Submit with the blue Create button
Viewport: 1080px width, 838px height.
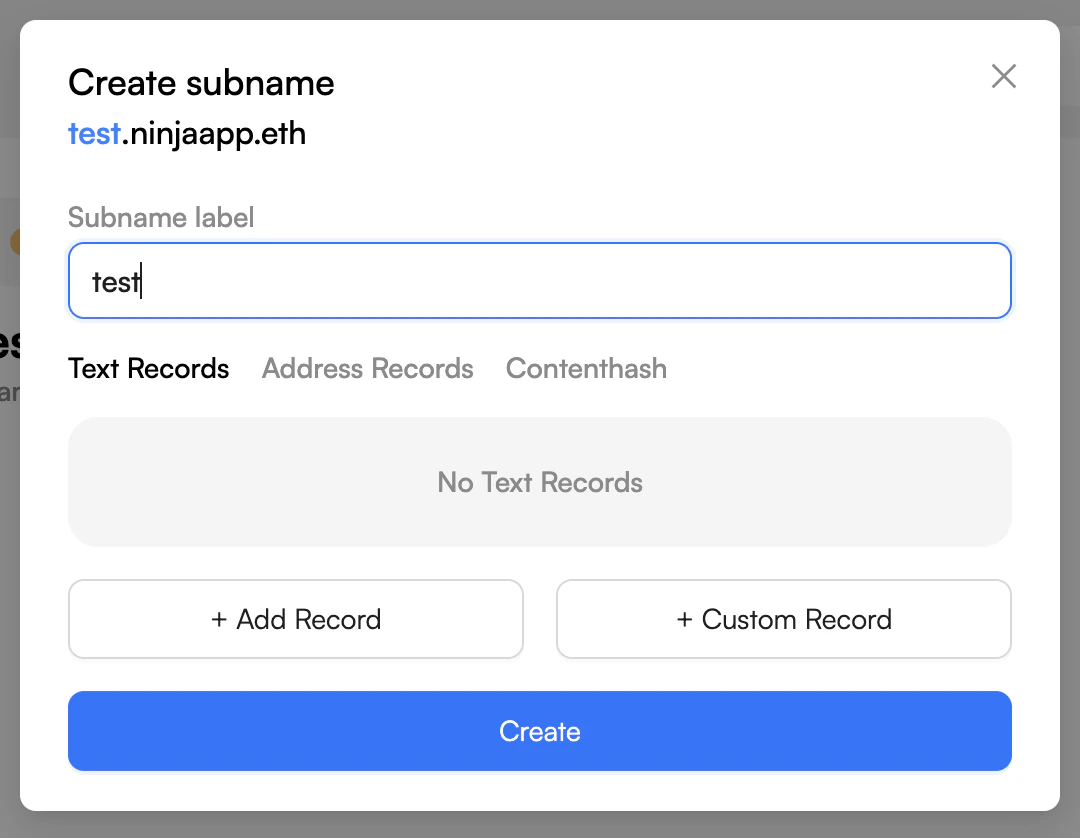(539, 731)
